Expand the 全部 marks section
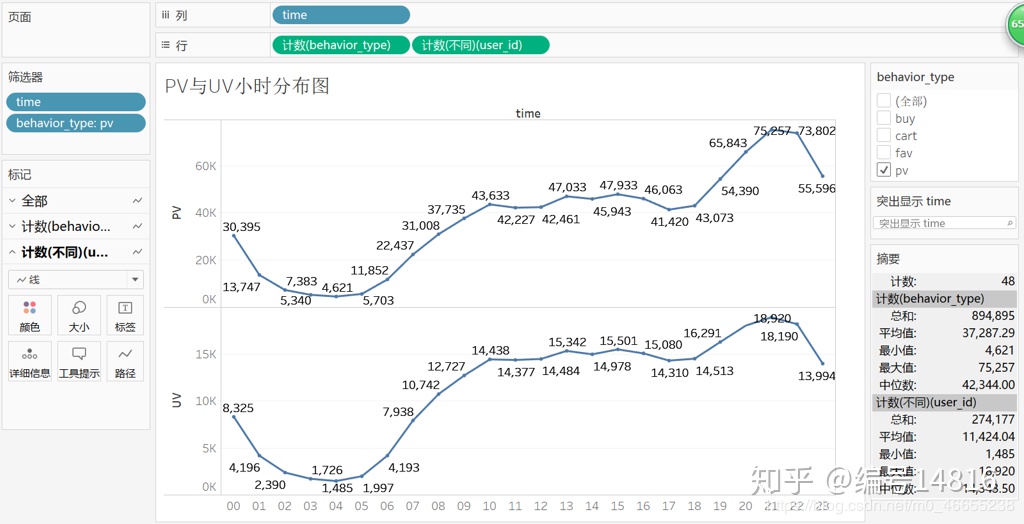 point(13,201)
